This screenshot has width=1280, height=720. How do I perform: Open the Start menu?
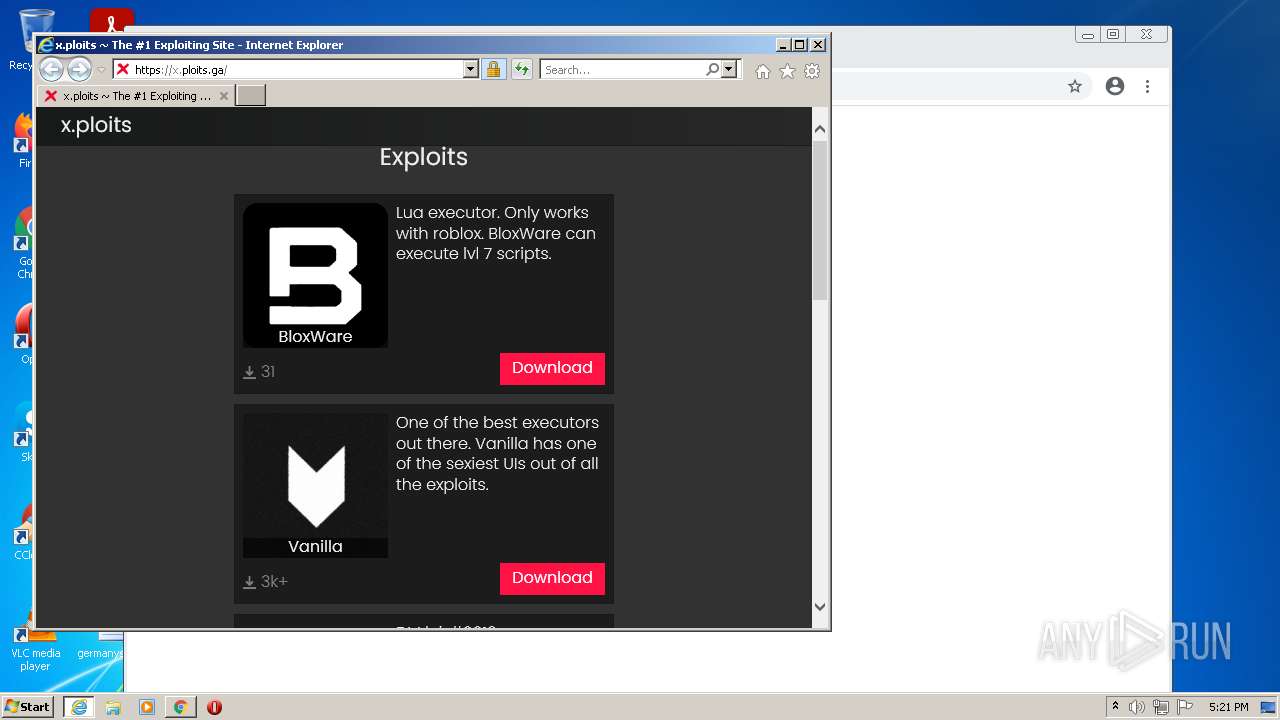27,707
